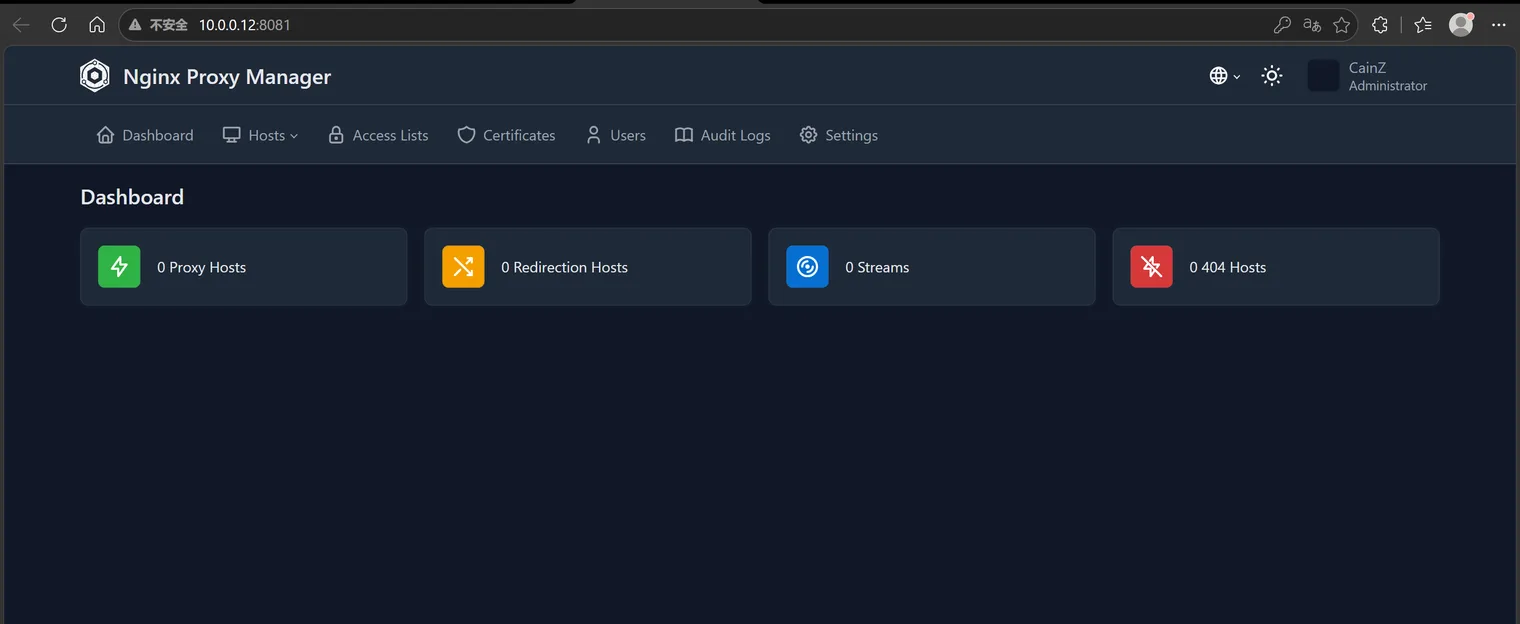Bookmark this page with the star icon

tap(1342, 25)
